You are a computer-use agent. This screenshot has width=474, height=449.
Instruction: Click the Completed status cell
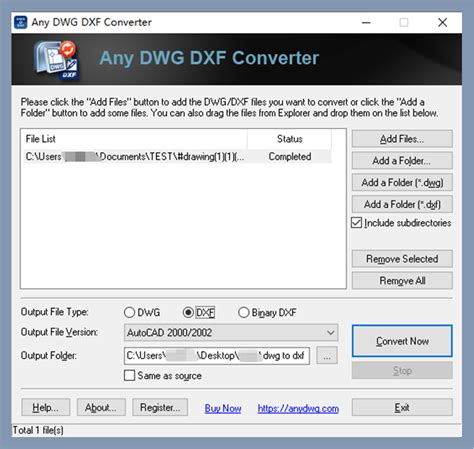coord(290,156)
